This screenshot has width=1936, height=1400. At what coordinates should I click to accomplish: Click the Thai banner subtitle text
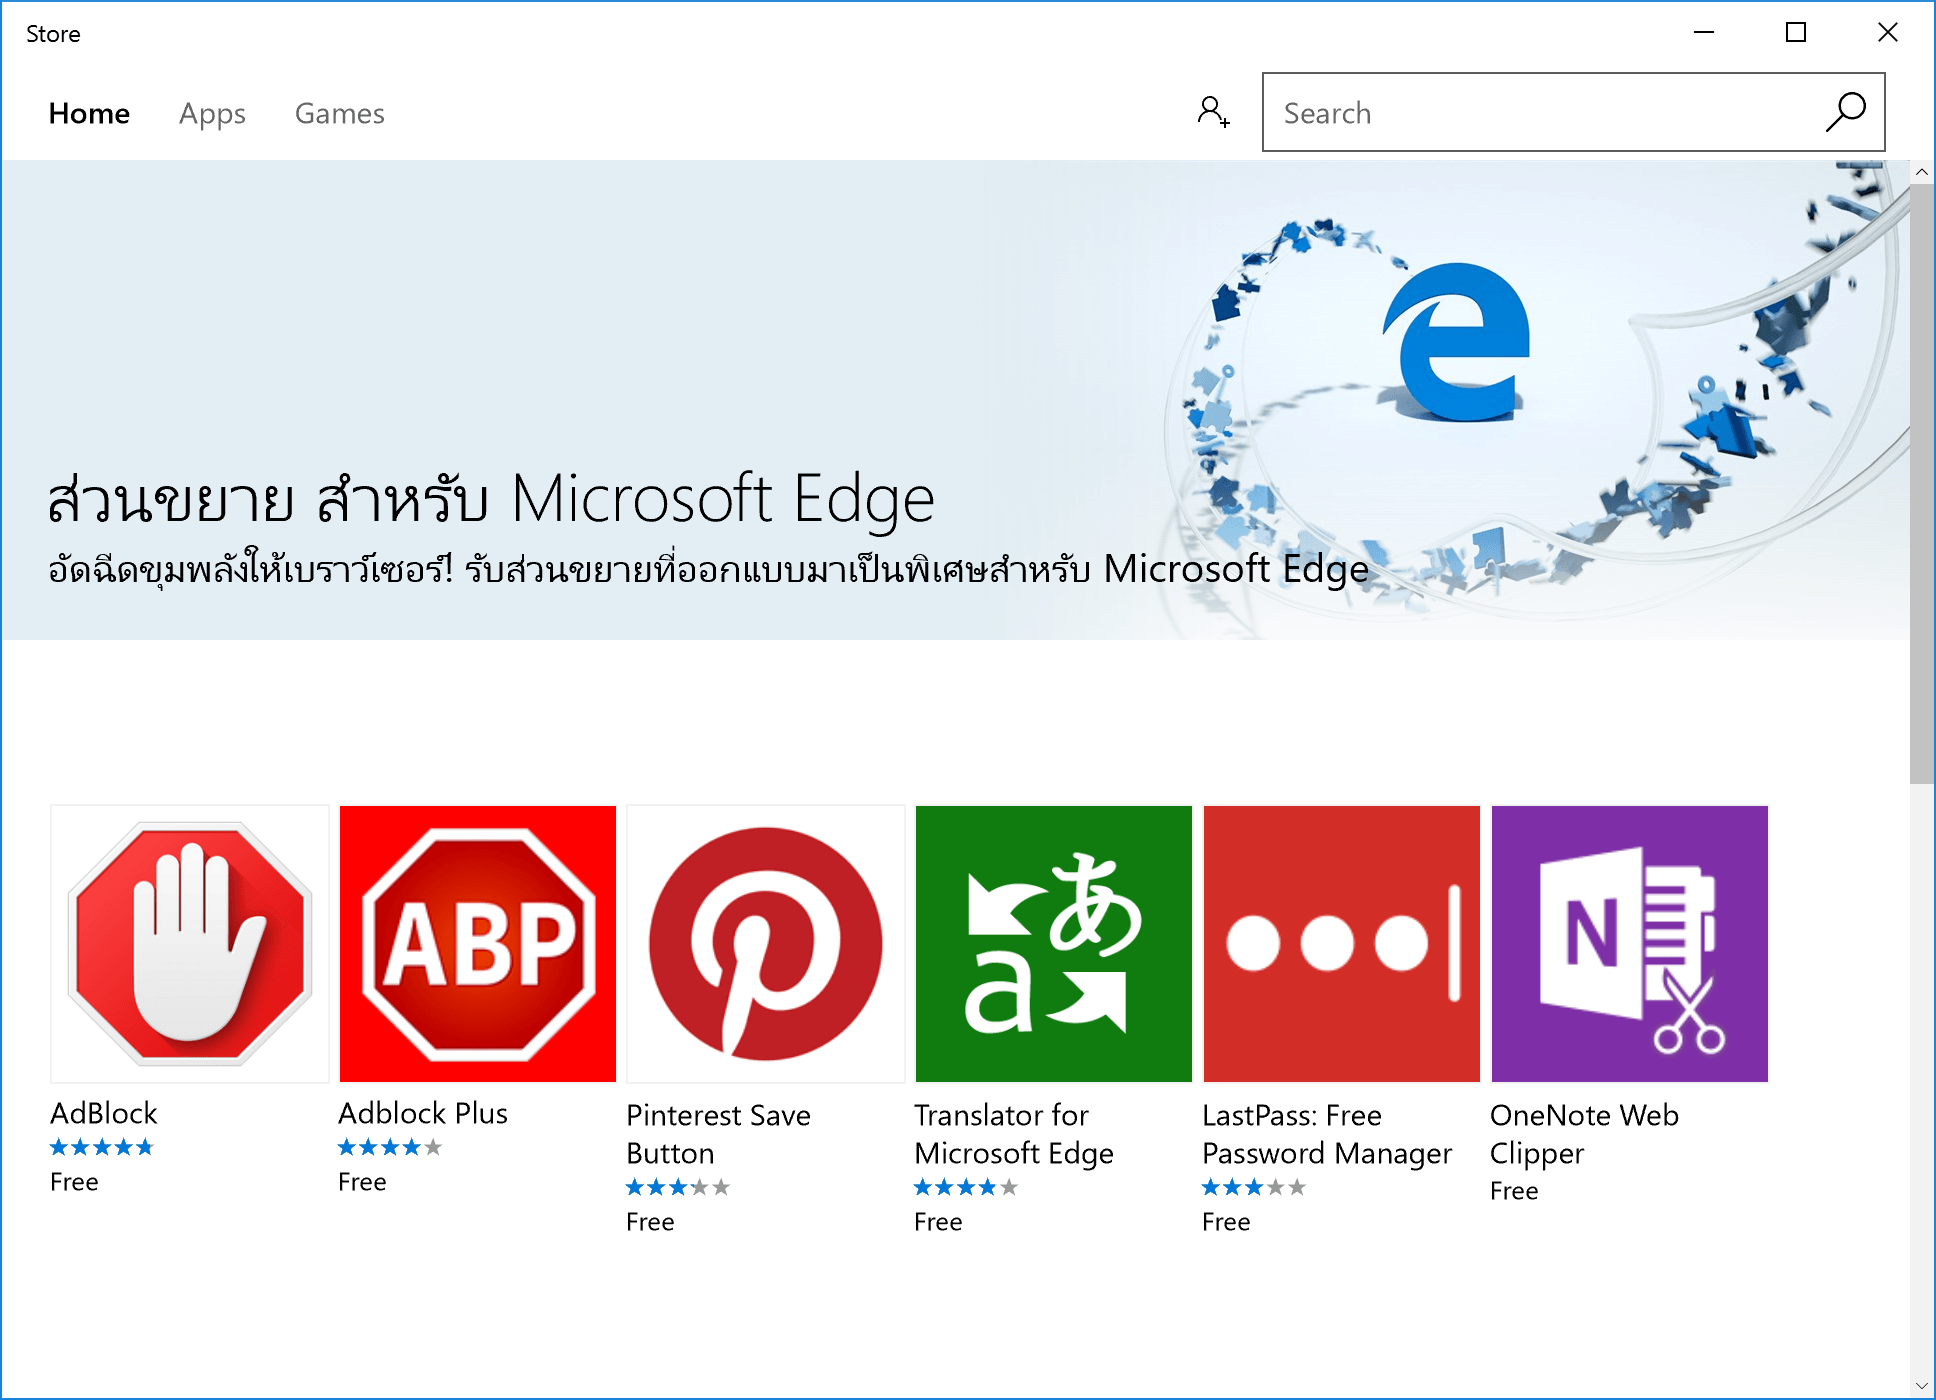point(708,569)
